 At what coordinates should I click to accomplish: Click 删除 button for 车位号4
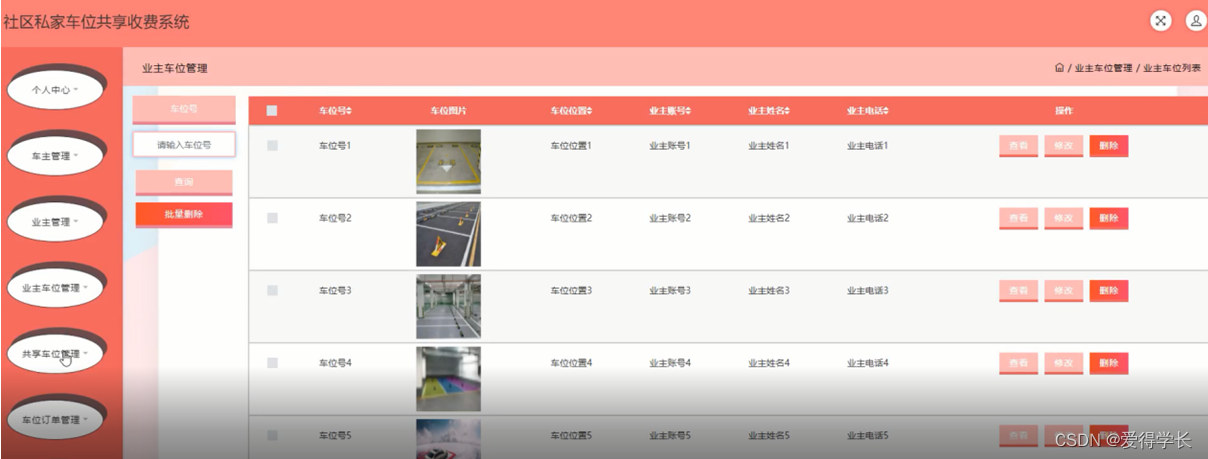point(1109,363)
